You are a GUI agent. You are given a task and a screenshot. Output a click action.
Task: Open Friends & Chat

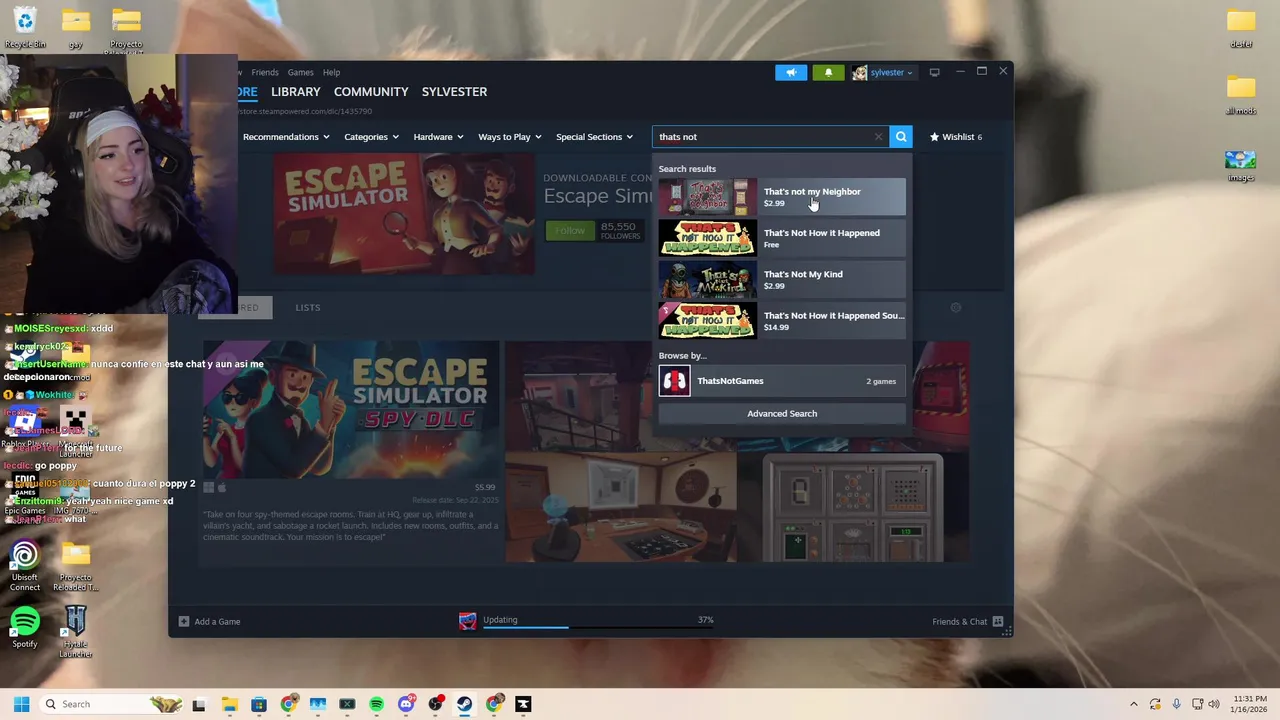(967, 621)
